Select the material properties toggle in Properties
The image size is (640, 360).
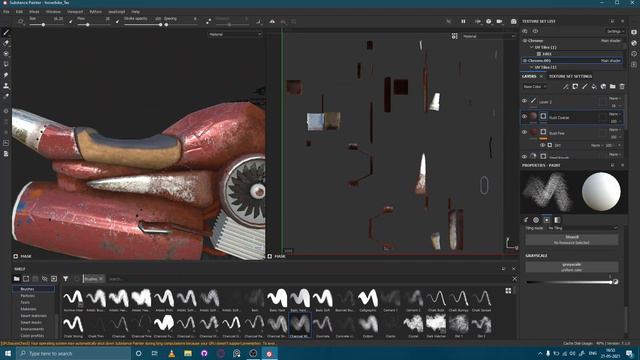pyautogui.click(x=557, y=220)
